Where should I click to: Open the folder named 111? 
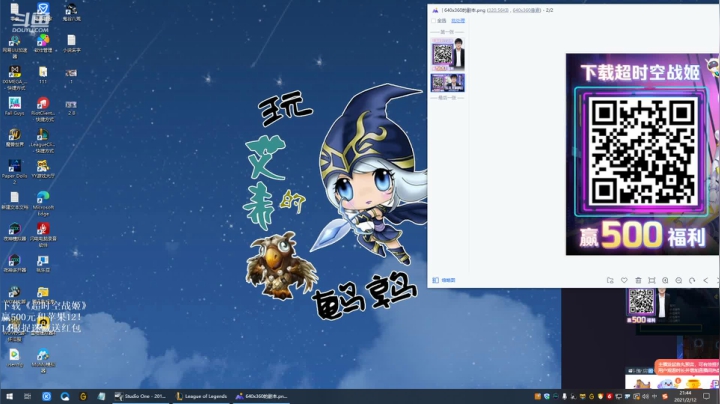tap(43, 74)
